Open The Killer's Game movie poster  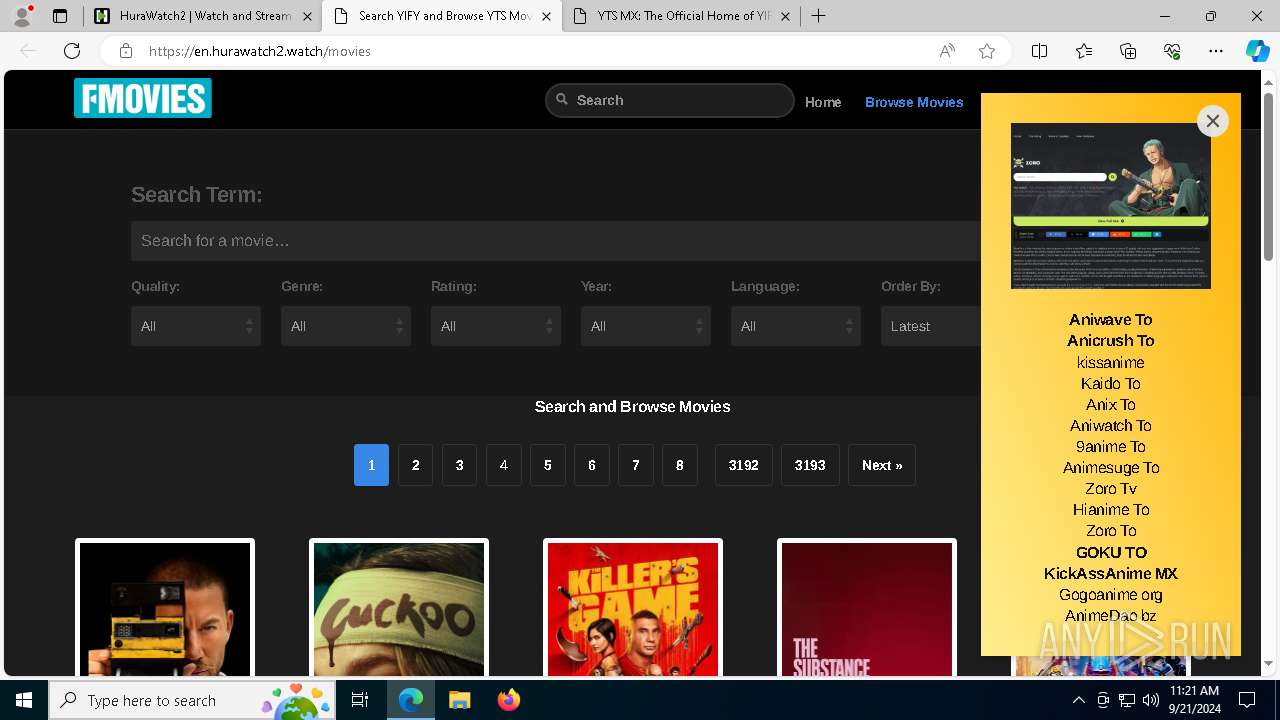[x=633, y=608]
